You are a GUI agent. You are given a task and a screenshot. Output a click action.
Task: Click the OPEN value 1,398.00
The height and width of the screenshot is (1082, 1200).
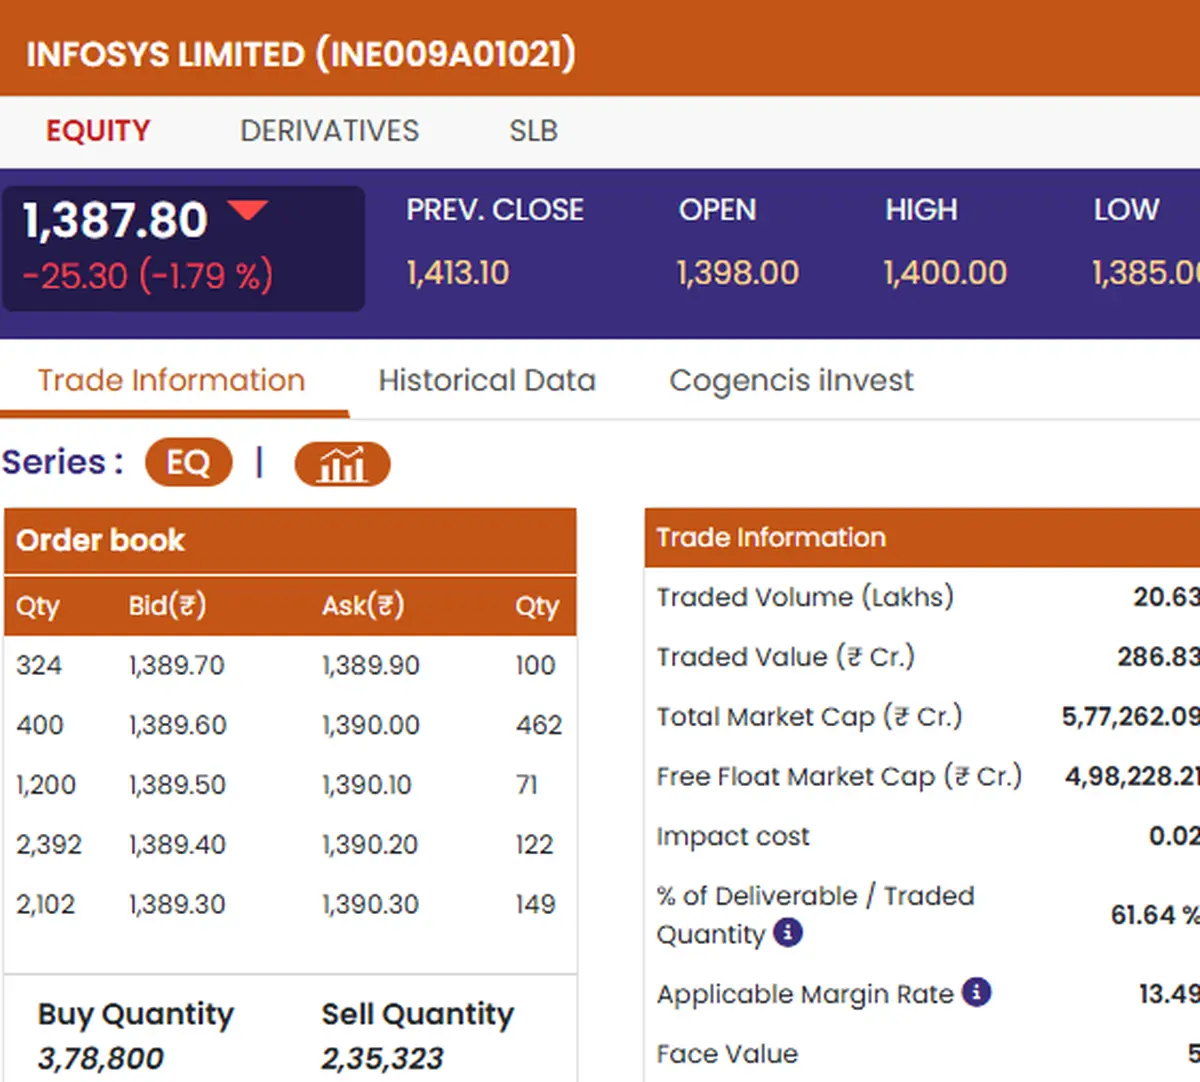point(738,273)
